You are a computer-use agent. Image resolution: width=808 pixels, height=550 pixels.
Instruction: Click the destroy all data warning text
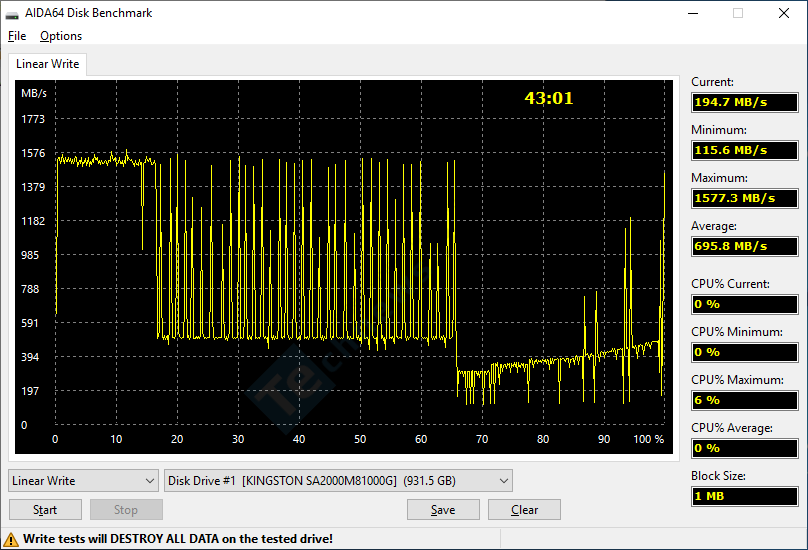pos(178,539)
